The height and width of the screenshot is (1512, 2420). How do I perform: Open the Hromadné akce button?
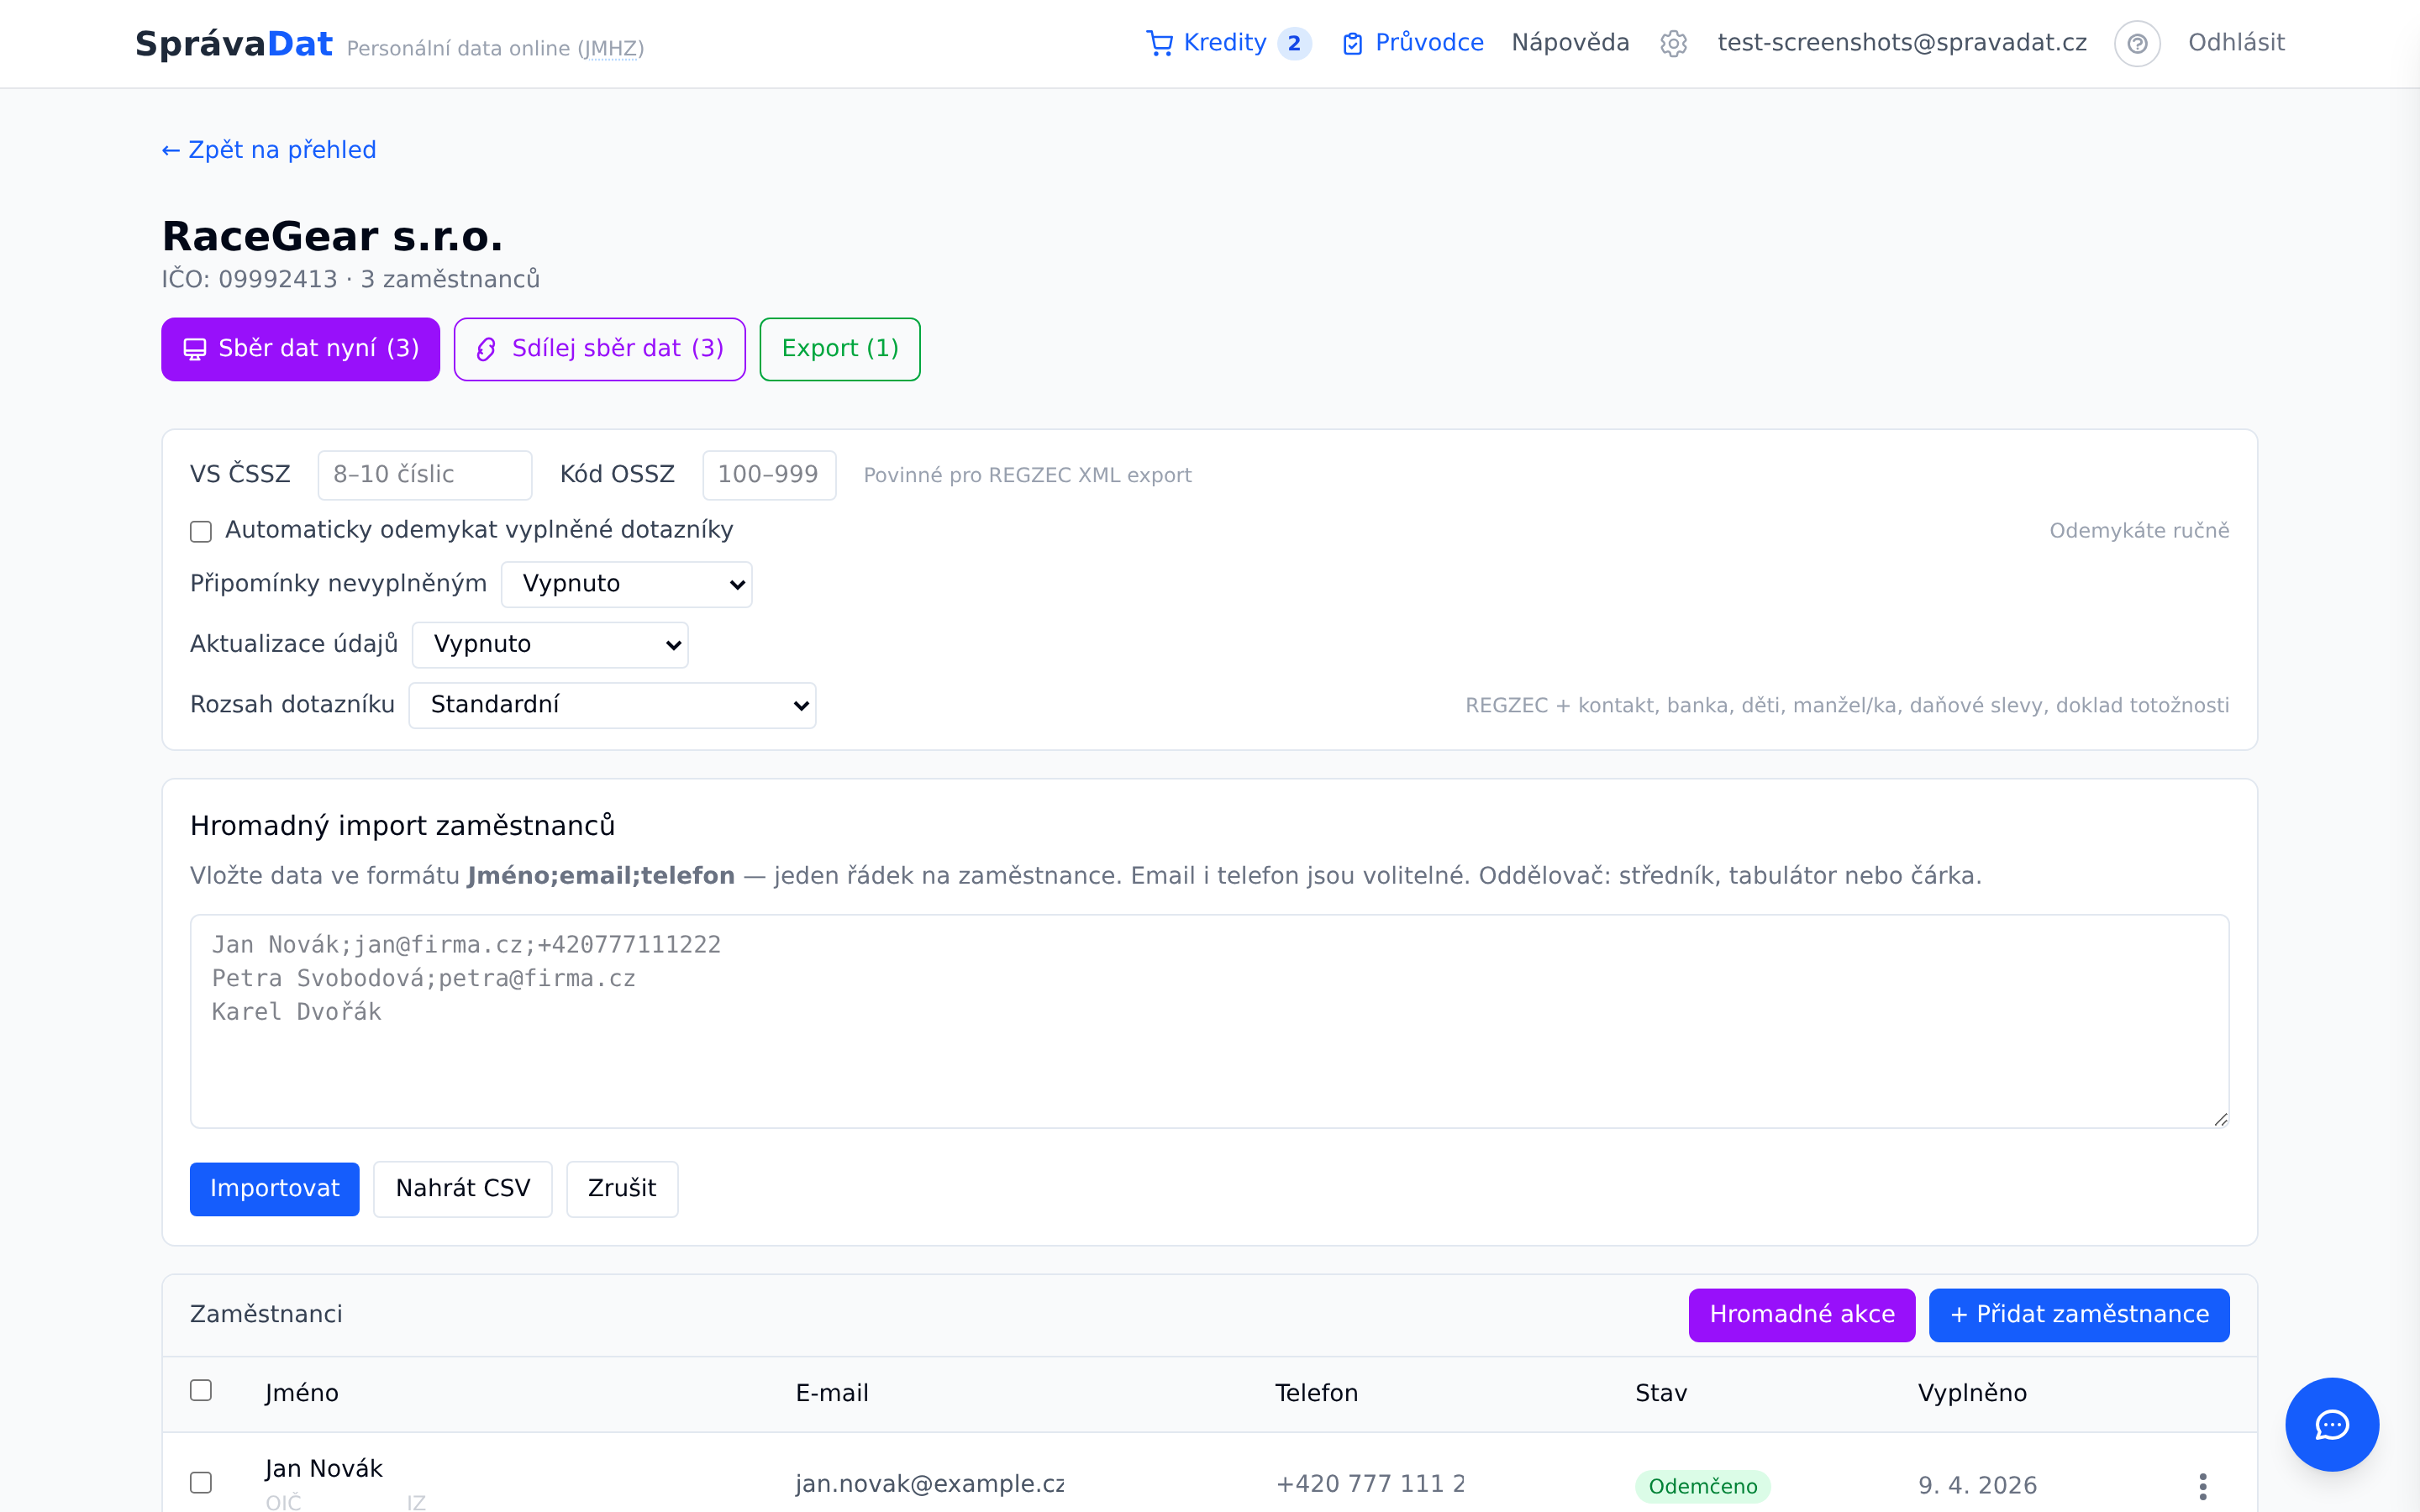click(1801, 1315)
